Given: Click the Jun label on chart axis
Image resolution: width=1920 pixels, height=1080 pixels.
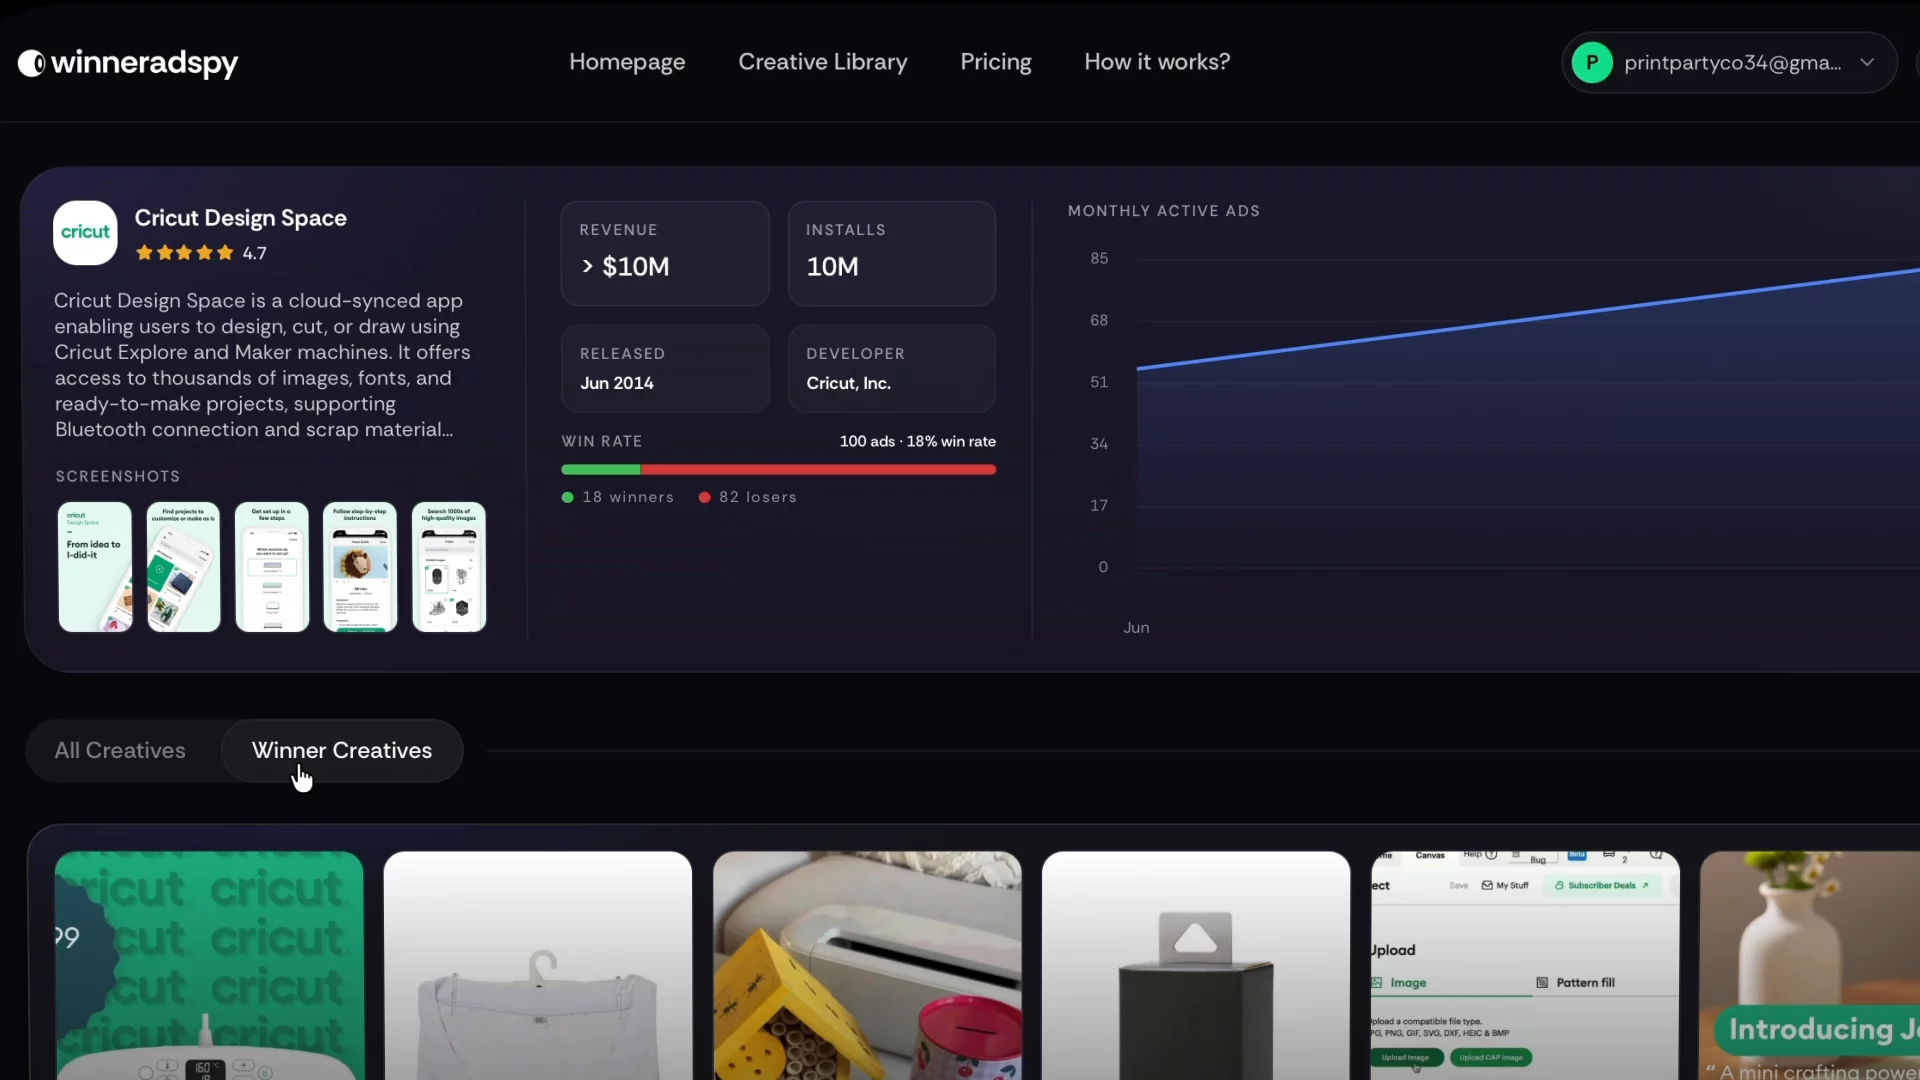Looking at the screenshot, I should (1136, 628).
